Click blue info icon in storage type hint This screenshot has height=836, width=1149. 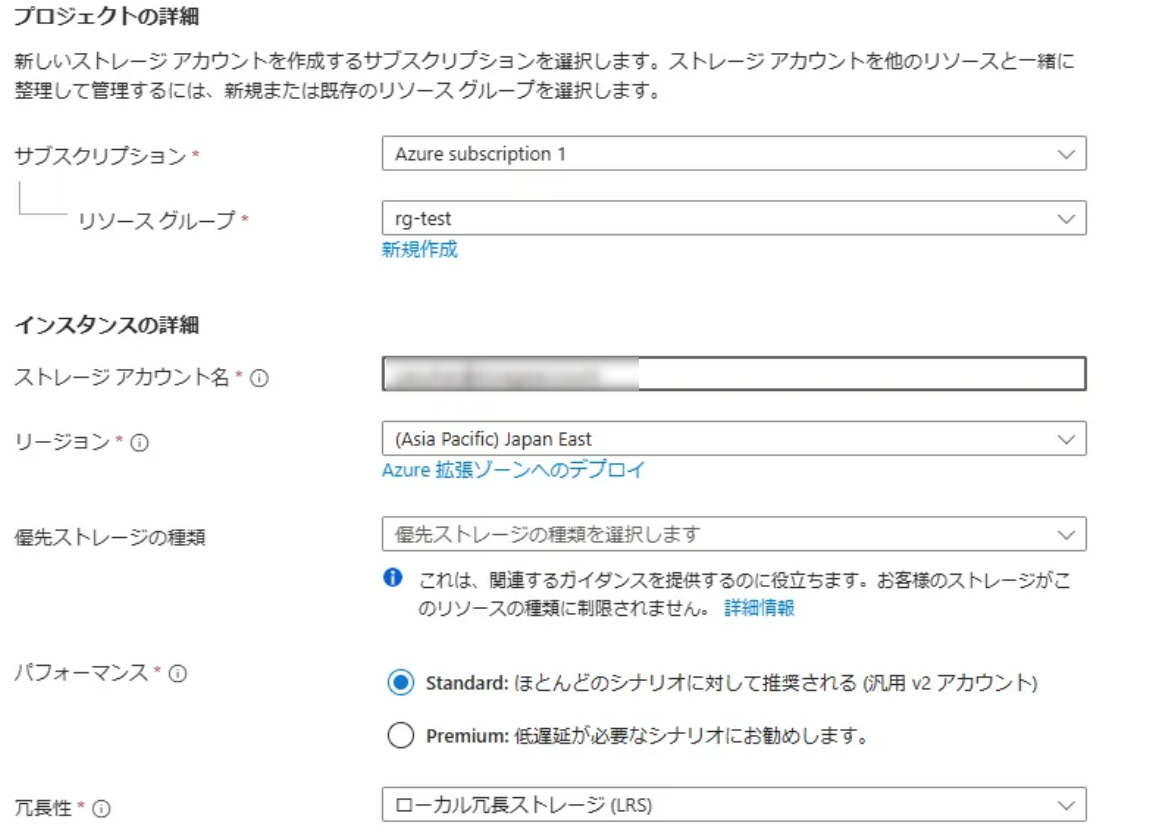[394, 579]
